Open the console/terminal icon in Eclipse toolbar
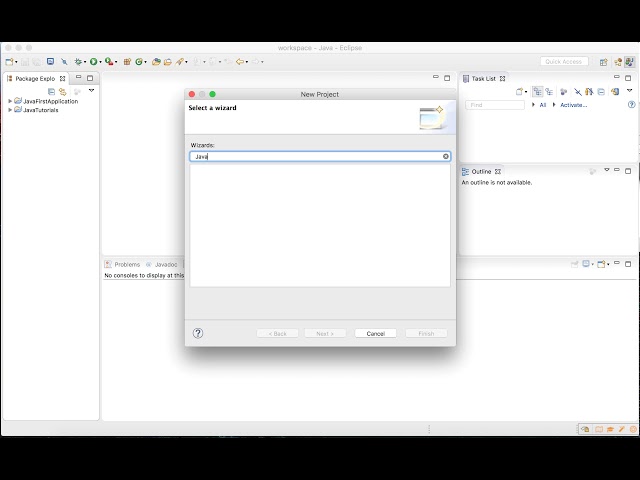Image resolution: width=640 pixels, height=480 pixels. point(50,62)
